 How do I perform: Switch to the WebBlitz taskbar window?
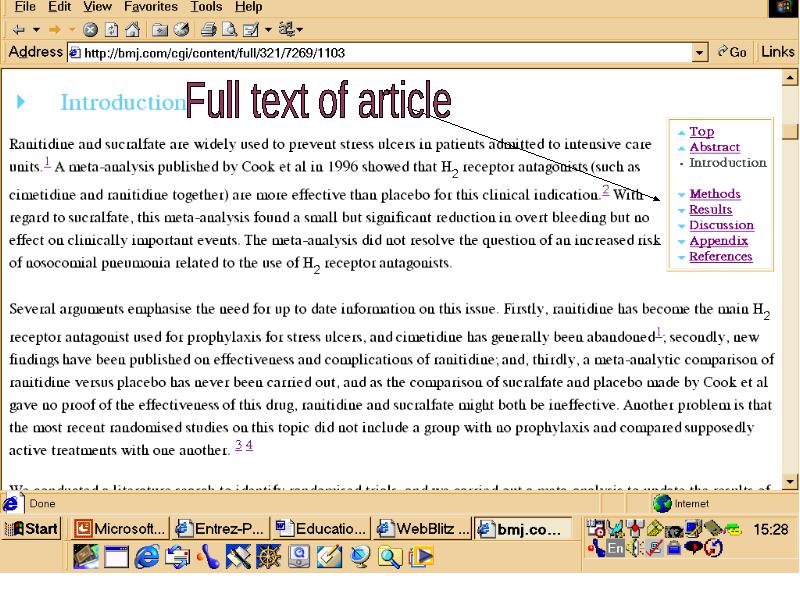pyautogui.click(x=421, y=529)
